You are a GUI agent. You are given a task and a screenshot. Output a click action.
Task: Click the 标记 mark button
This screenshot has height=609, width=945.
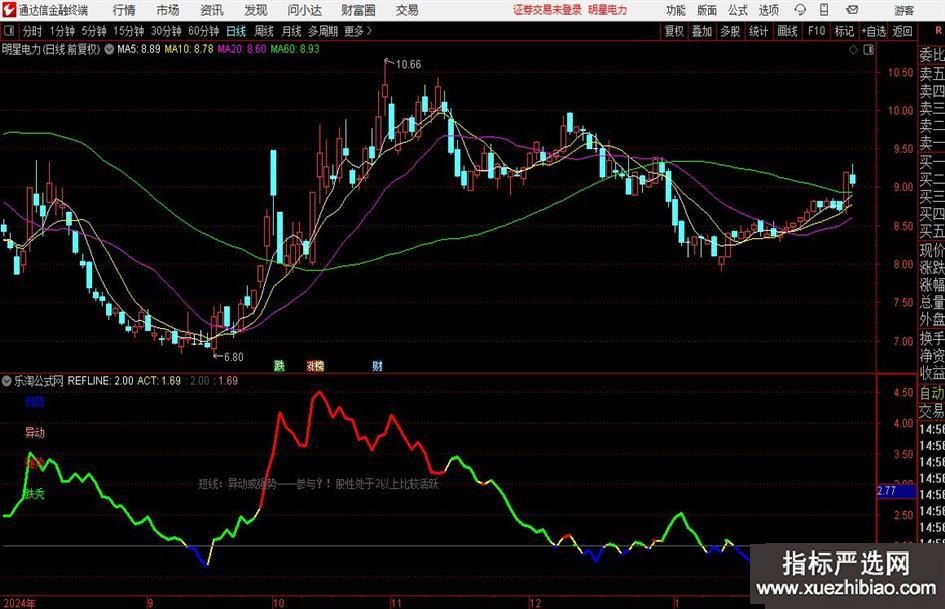coord(844,31)
